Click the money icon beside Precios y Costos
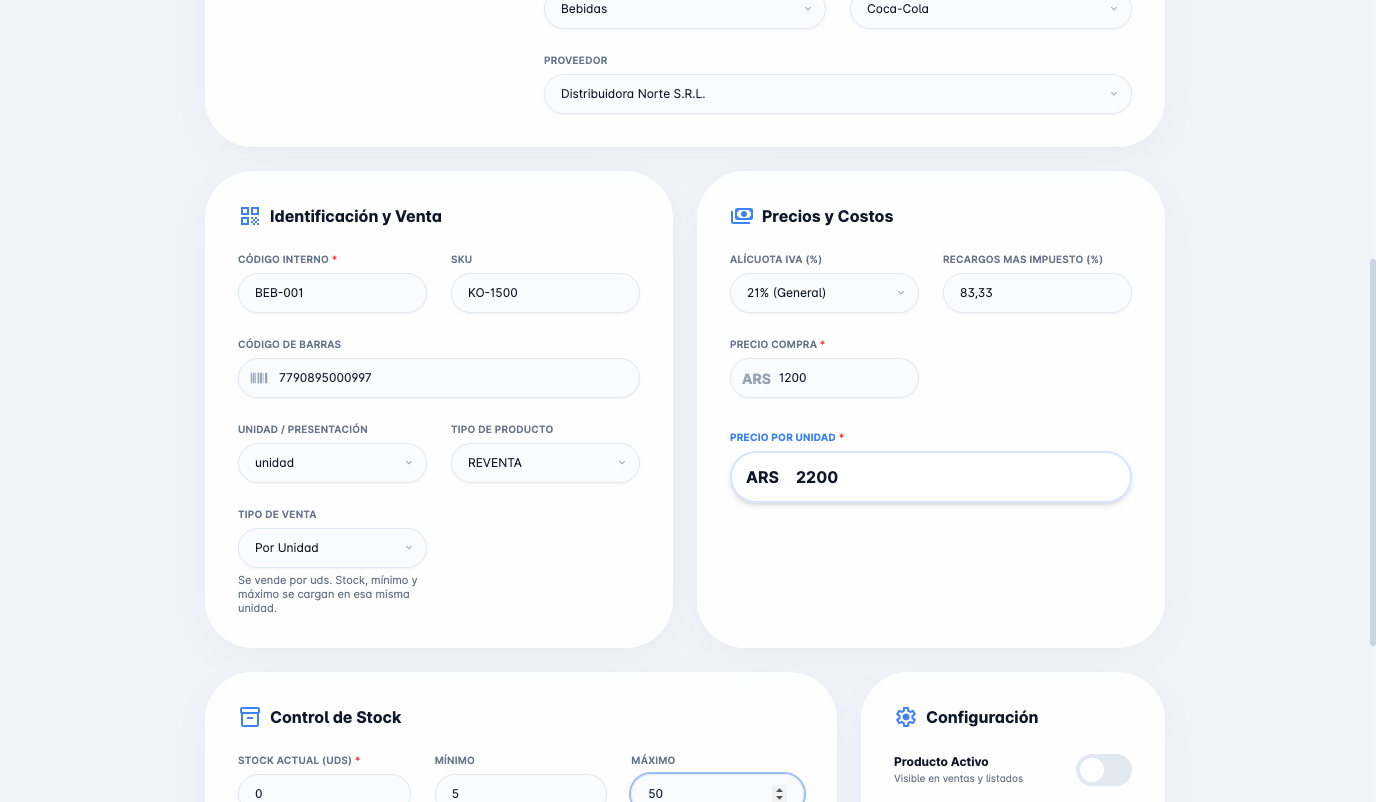The width and height of the screenshot is (1376, 802). pyautogui.click(x=742, y=216)
